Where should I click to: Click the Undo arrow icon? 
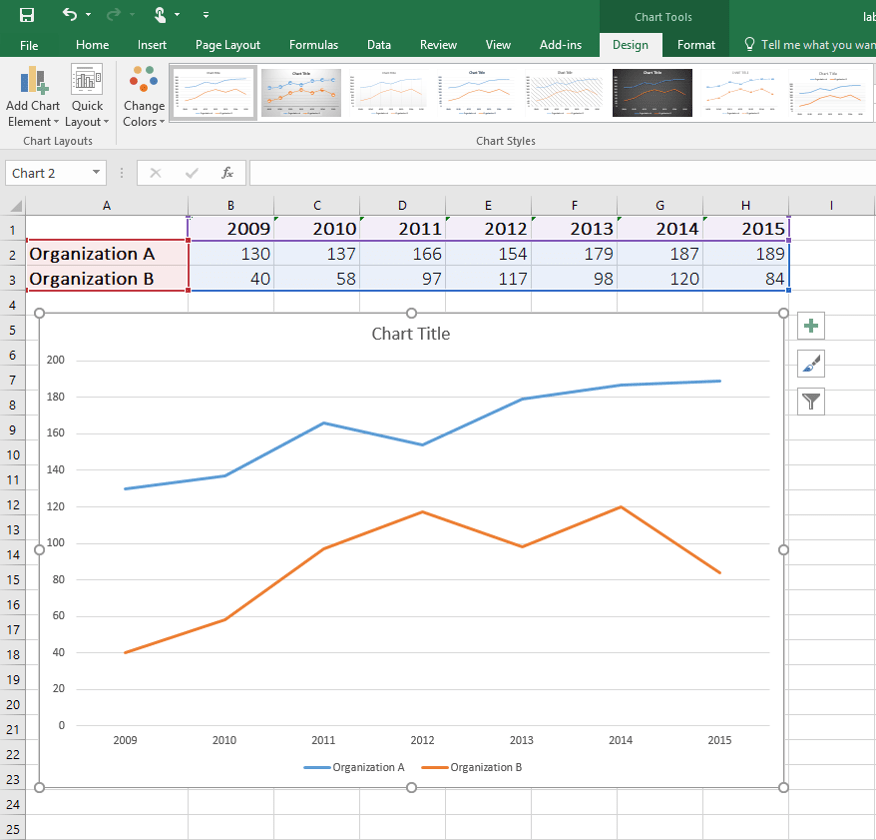70,15
